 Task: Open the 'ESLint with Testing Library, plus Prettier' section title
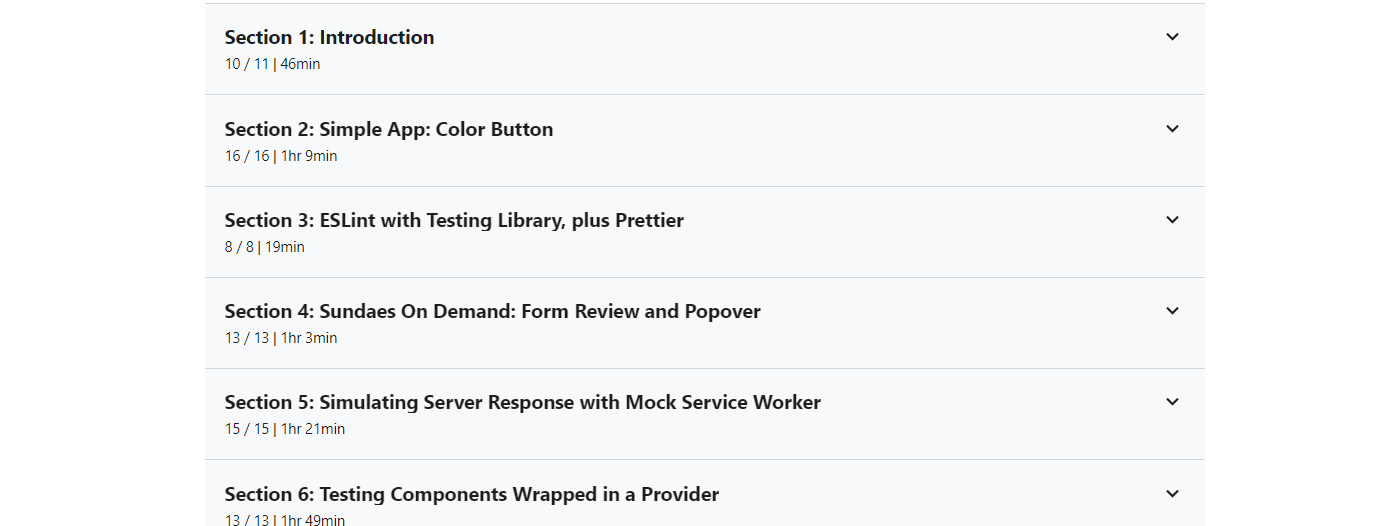click(454, 221)
